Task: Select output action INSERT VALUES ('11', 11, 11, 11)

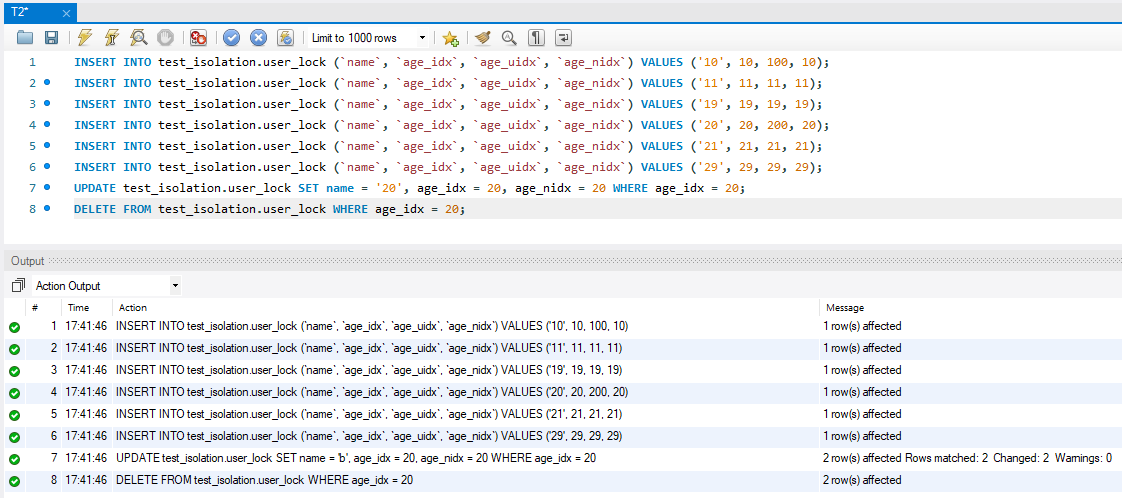Action: [369, 348]
